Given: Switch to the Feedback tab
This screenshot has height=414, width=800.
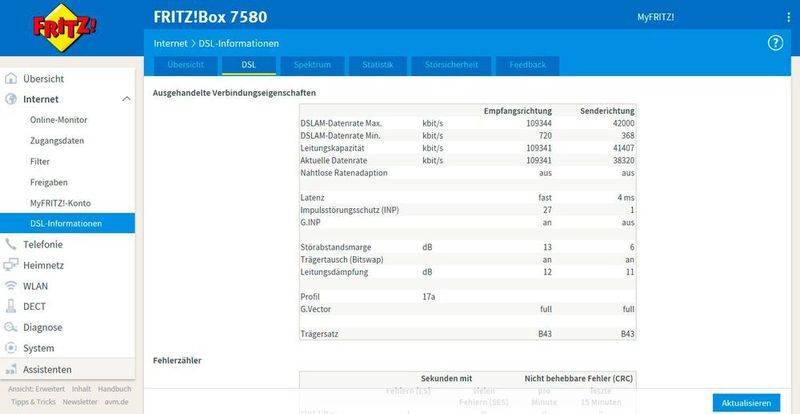Looking at the screenshot, I should 528,65.
